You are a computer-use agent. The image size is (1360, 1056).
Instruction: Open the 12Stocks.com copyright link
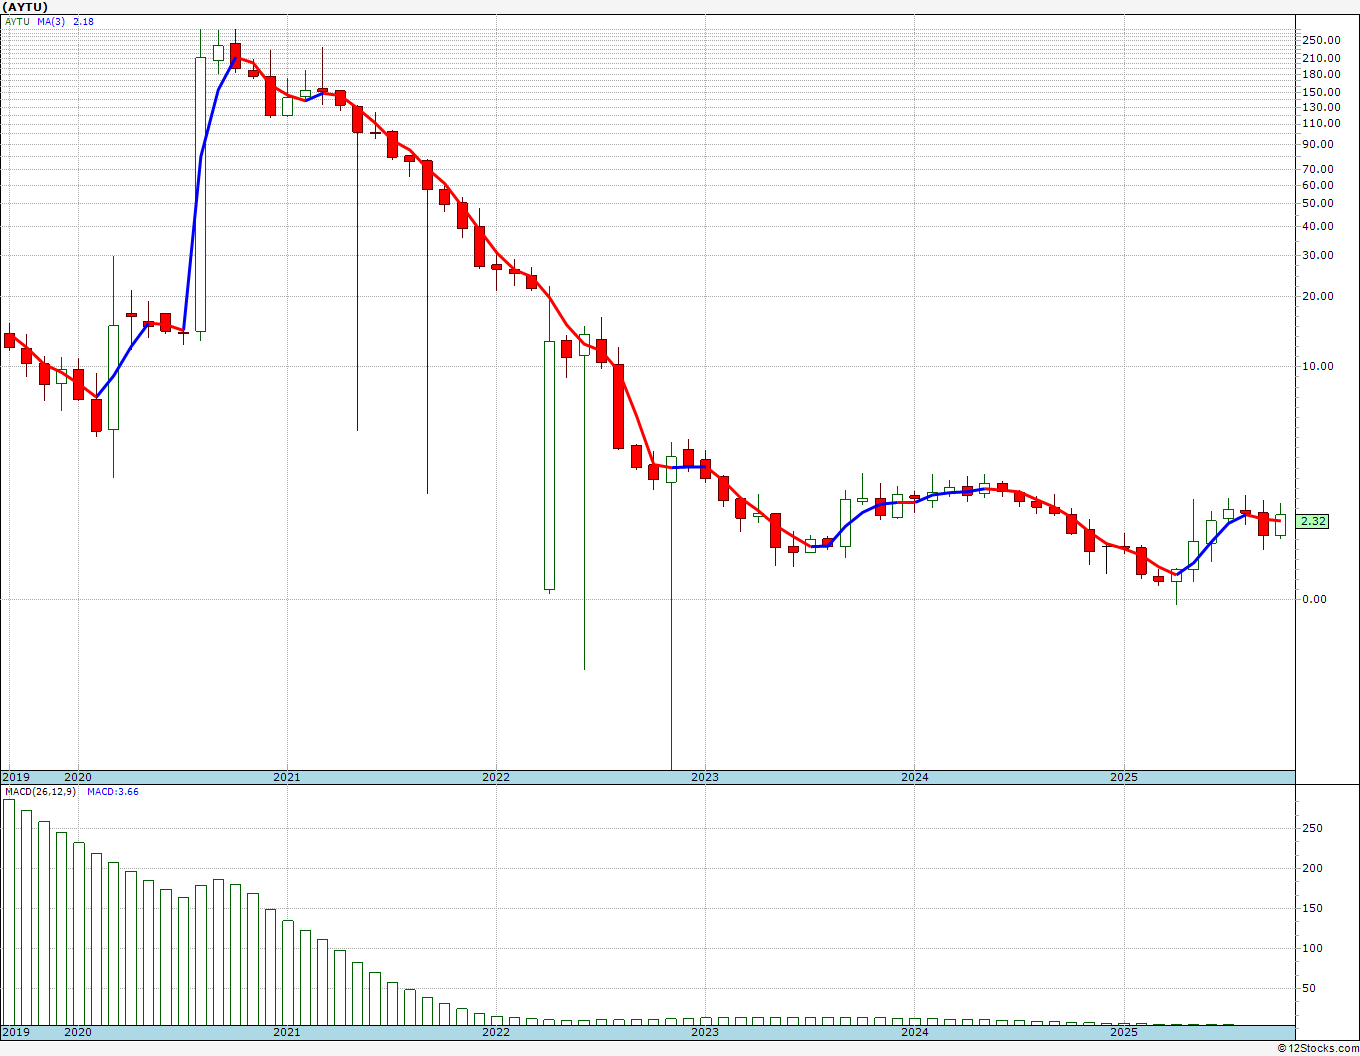(x=1317, y=1048)
